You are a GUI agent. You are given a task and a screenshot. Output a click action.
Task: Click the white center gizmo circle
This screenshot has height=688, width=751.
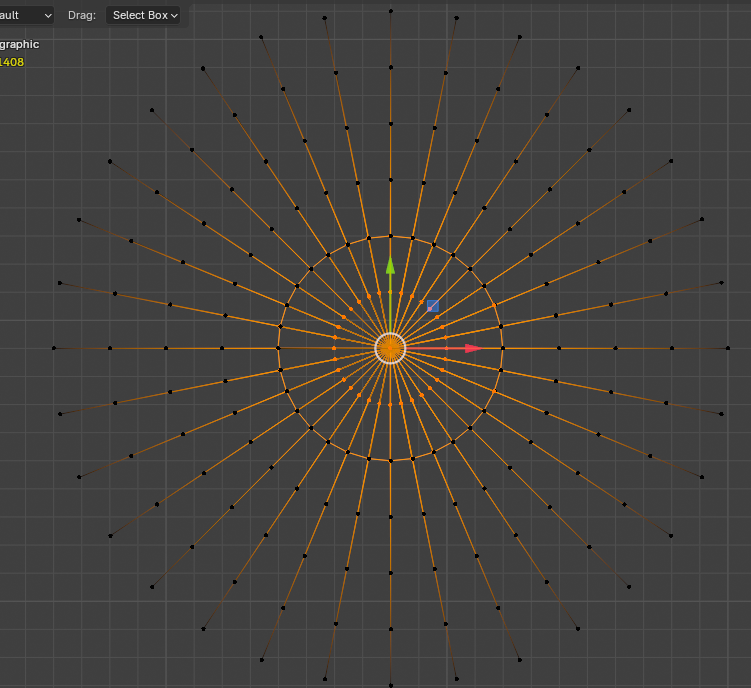[x=390, y=348]
